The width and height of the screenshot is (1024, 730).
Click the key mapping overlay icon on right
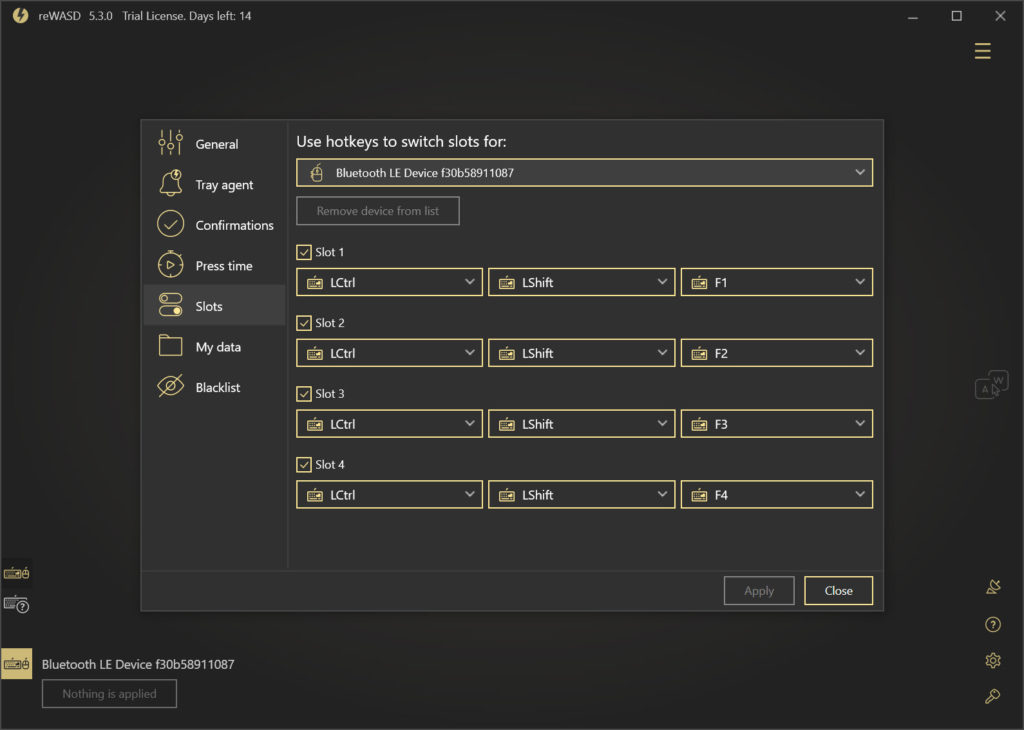991,385
